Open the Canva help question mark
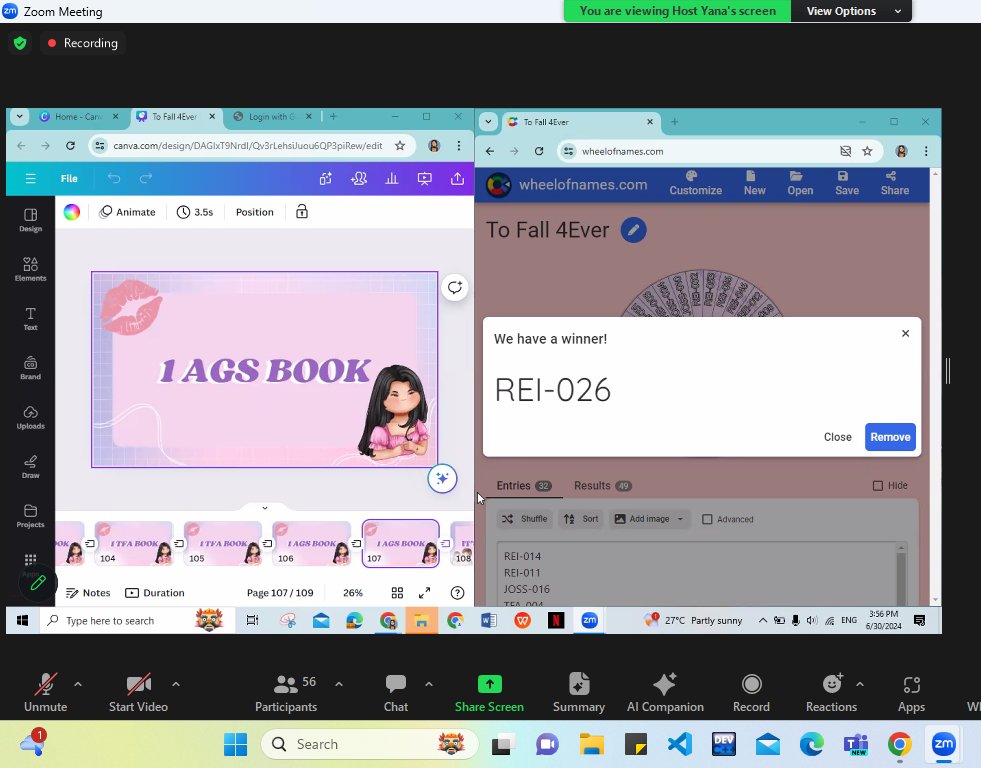The image size is (981, 768). pos(457,592)
